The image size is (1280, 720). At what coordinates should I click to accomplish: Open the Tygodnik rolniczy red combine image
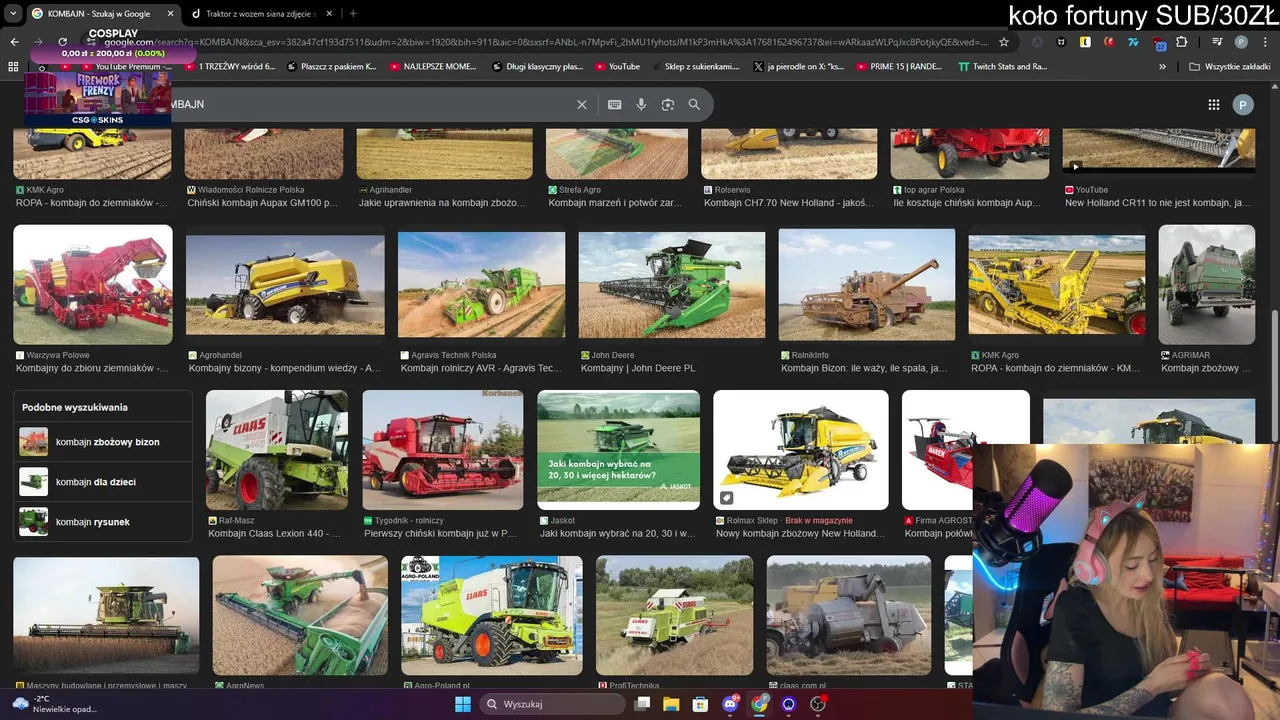442,450
